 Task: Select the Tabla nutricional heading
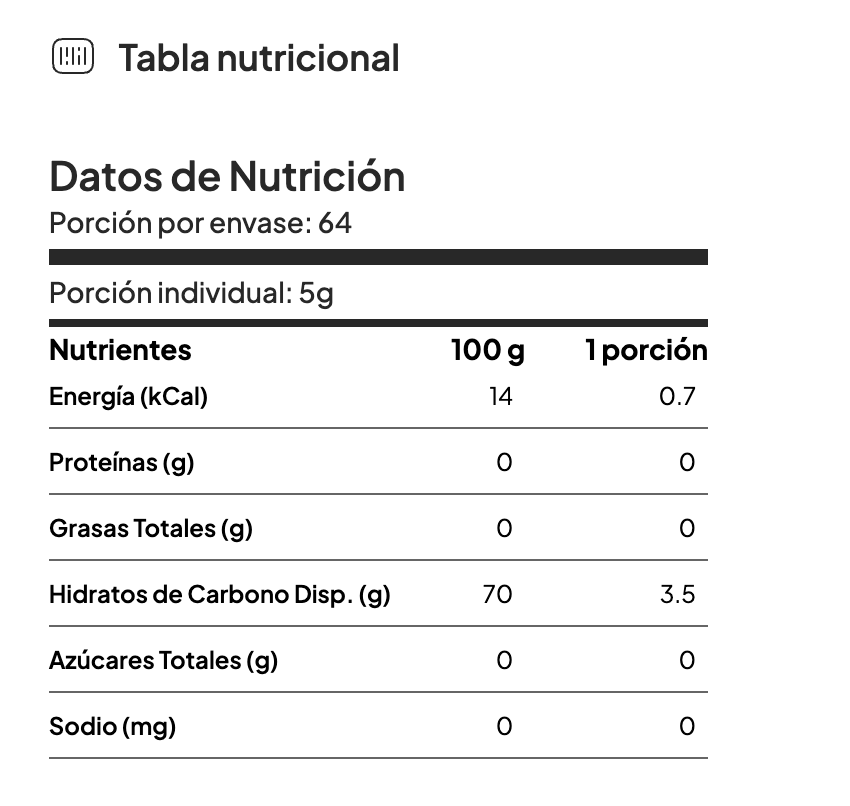(x=259, y=58)
